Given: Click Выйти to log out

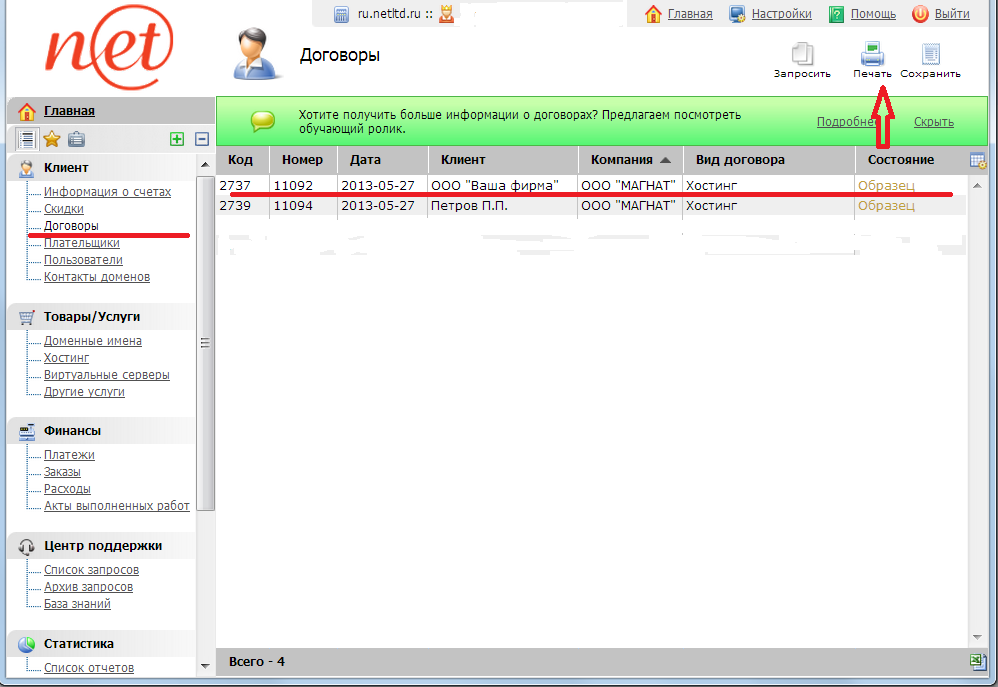Looking at the screenshot, I should [951, 14].
